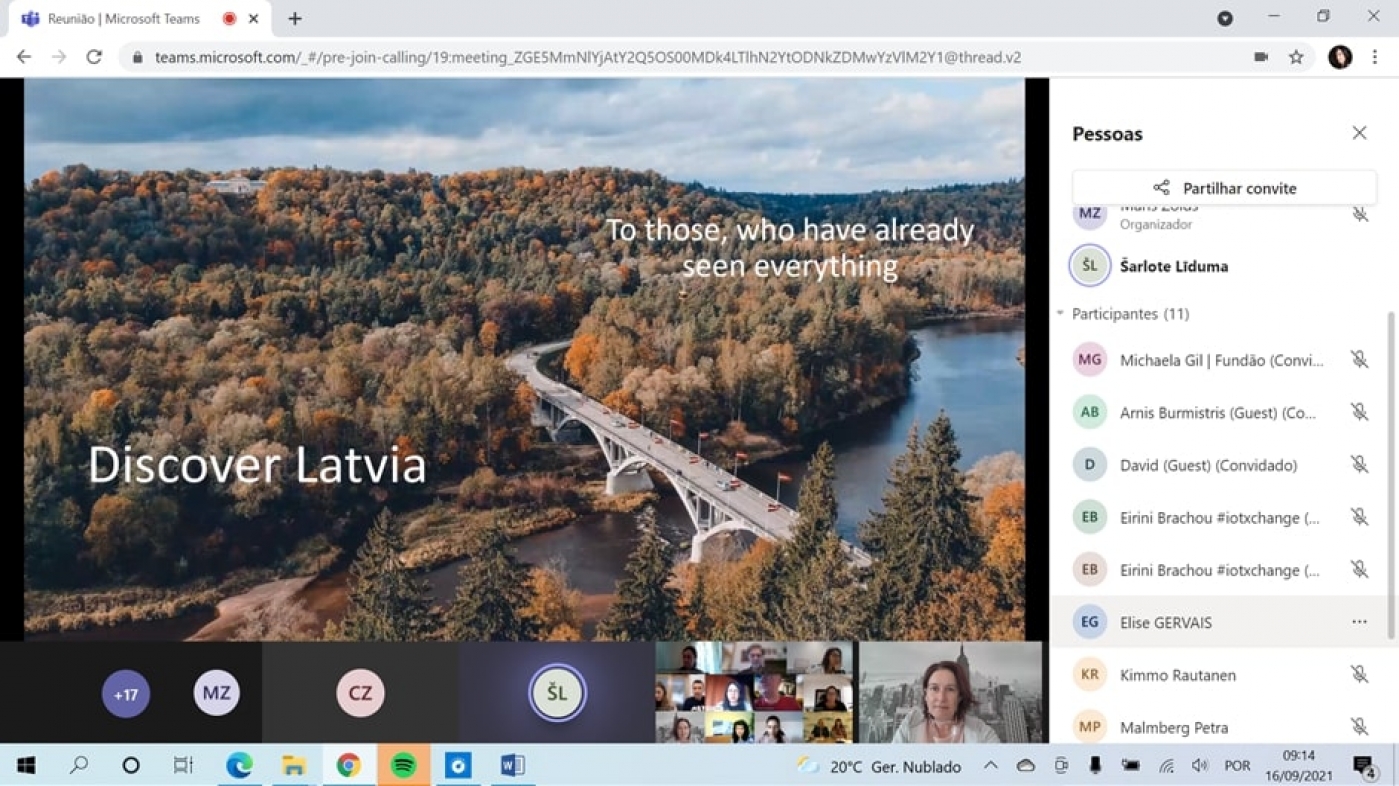Select the CZ participant tile
Screen dimensions: 1399x786
(x=360, y=693)
